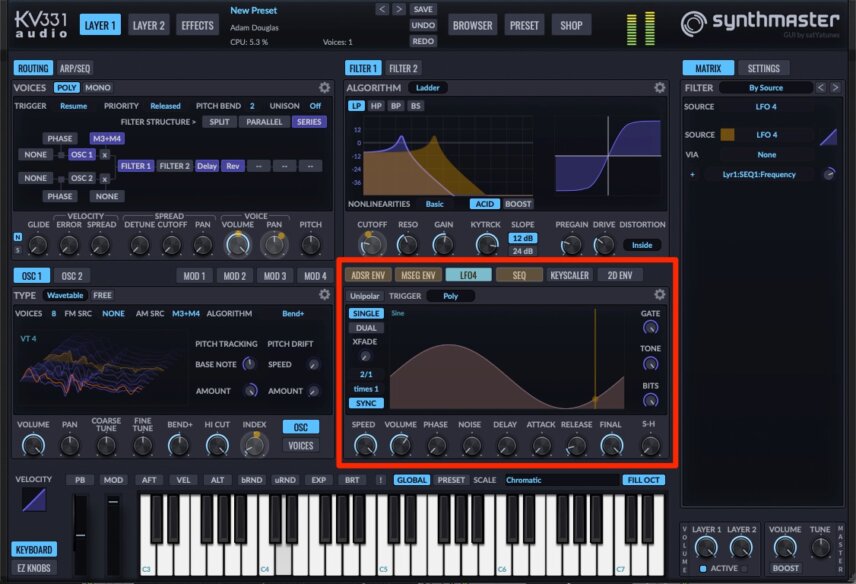Open the Voices section gear settings
Image resolution: width=856 pixels, height=584 pixels.
click(x=324, y=88)
